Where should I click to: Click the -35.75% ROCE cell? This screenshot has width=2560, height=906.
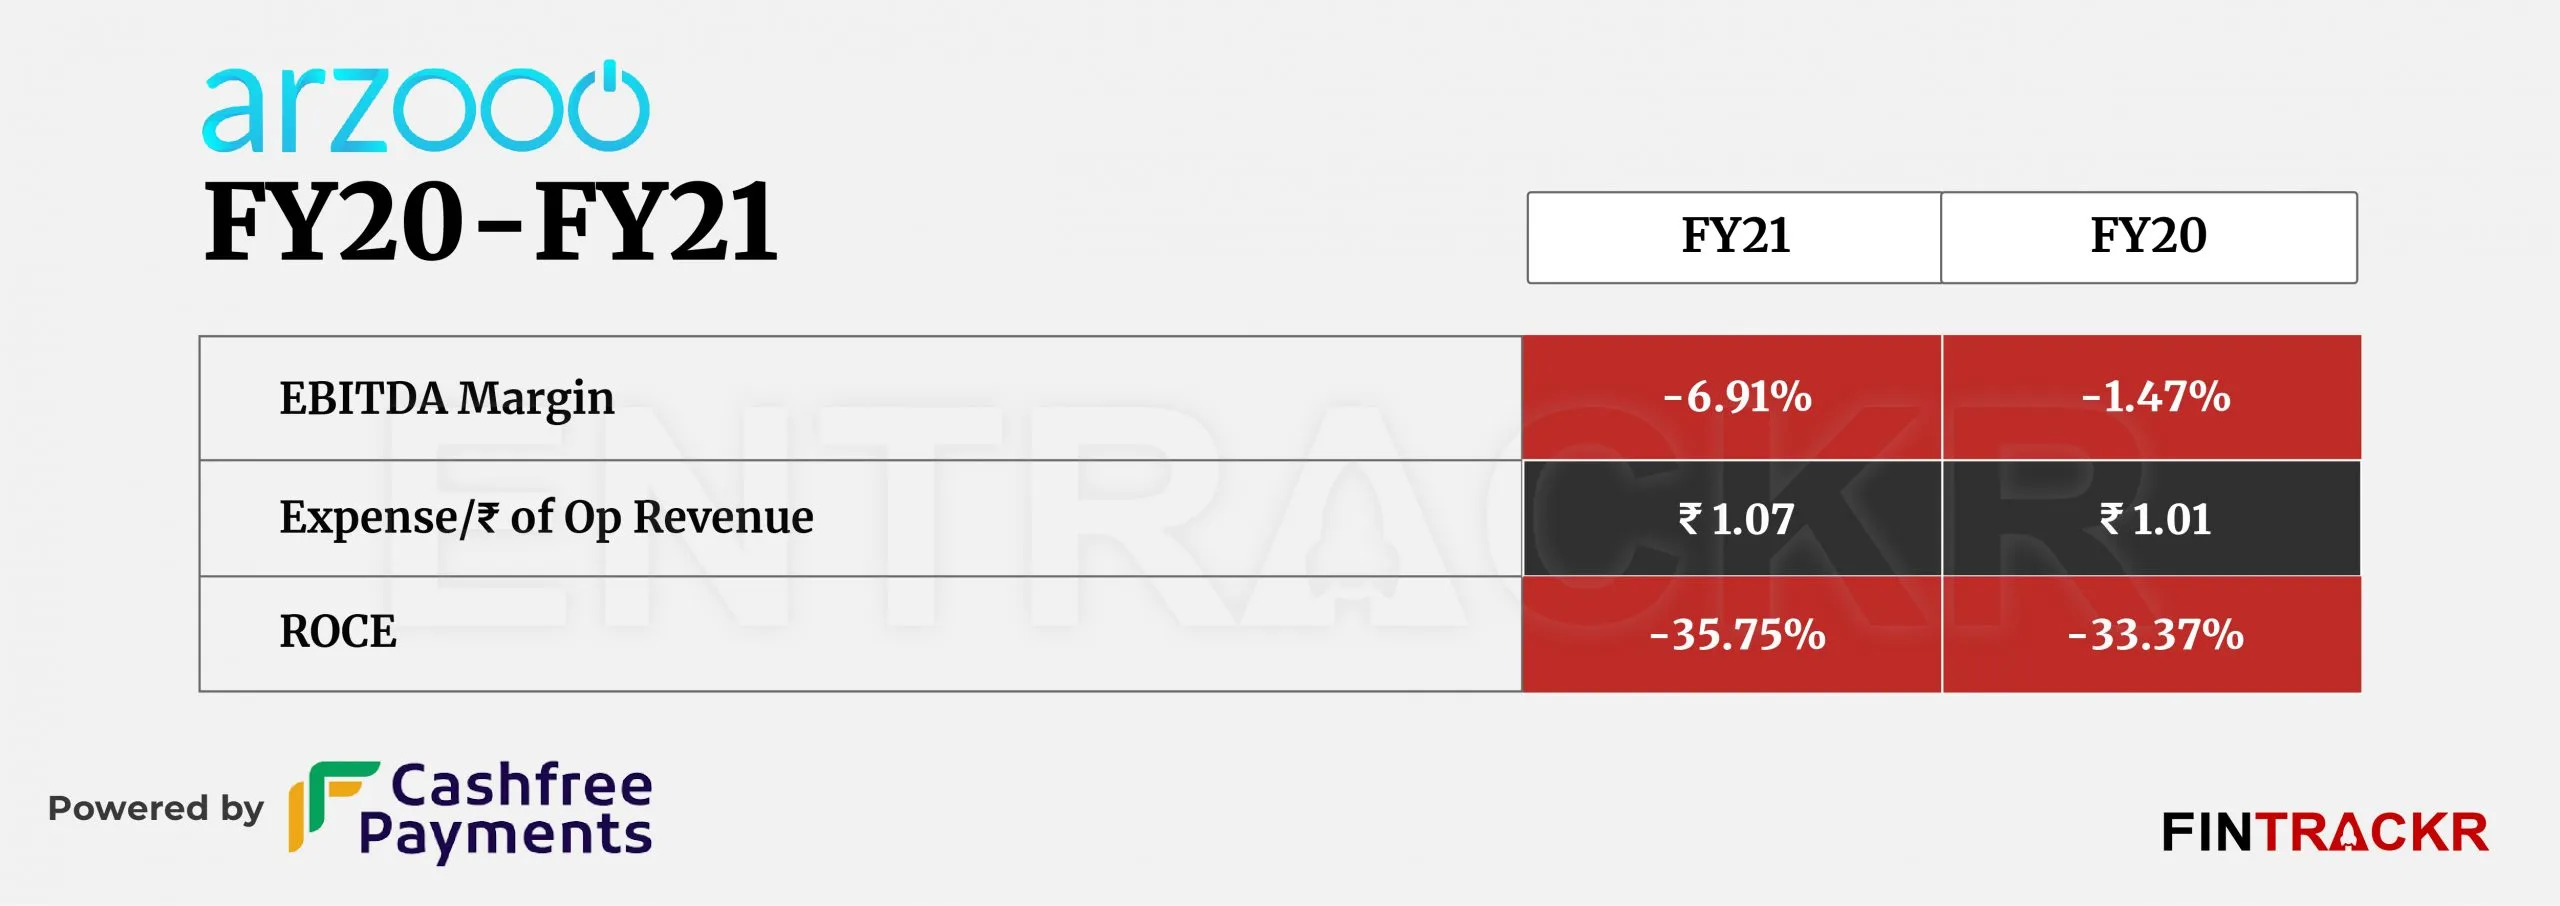point(1732,634)
